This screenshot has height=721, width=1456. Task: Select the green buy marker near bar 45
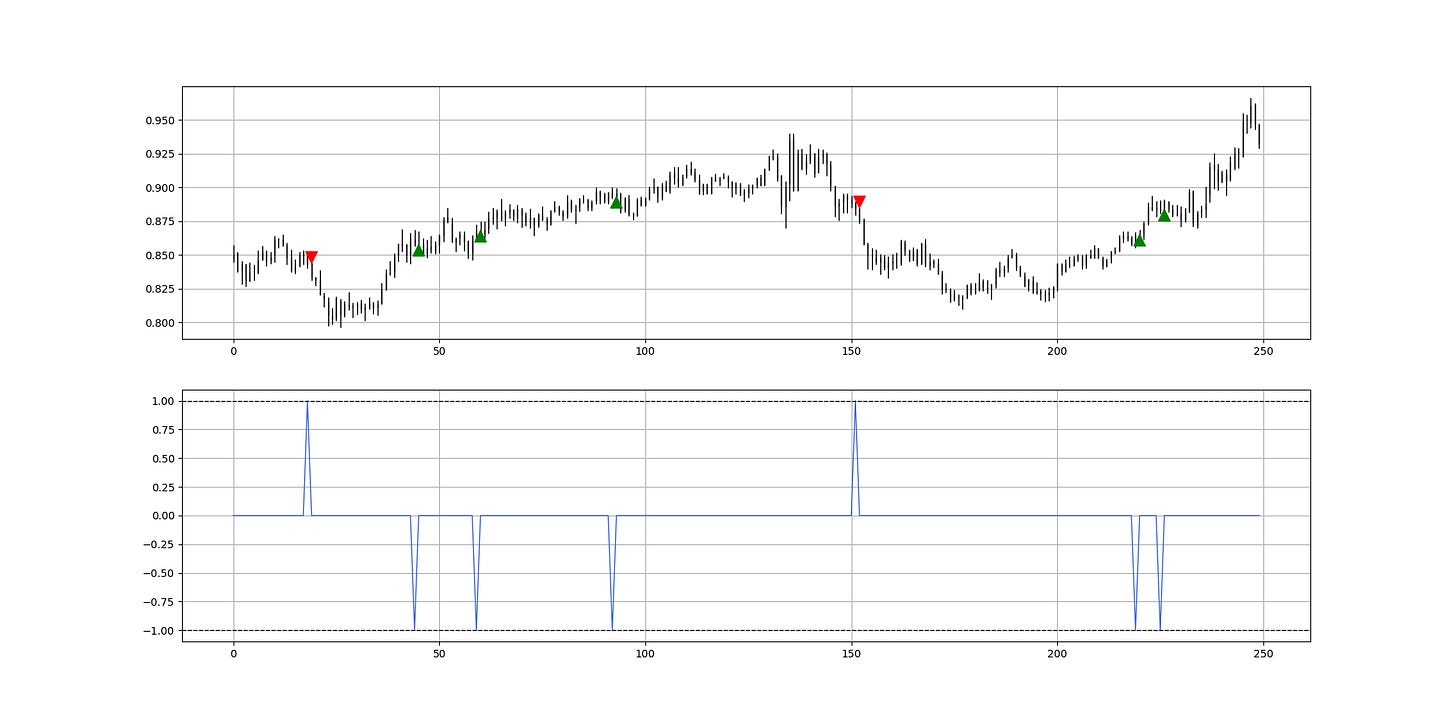pos(419,250)
